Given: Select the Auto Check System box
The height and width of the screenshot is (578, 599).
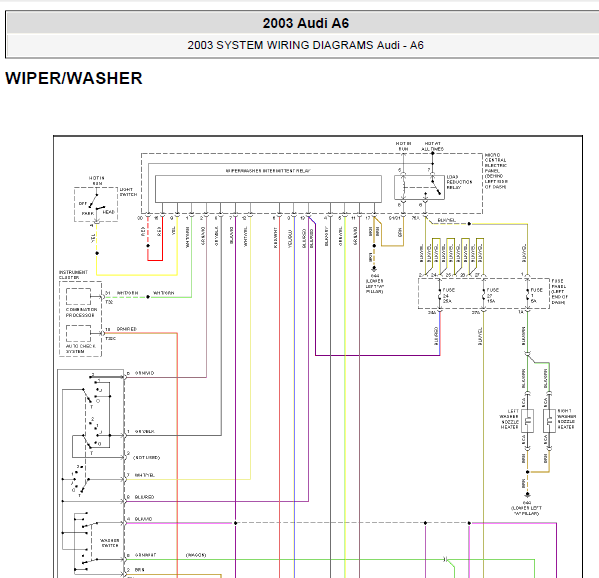Looking at the screenshot, I should 78,334.
